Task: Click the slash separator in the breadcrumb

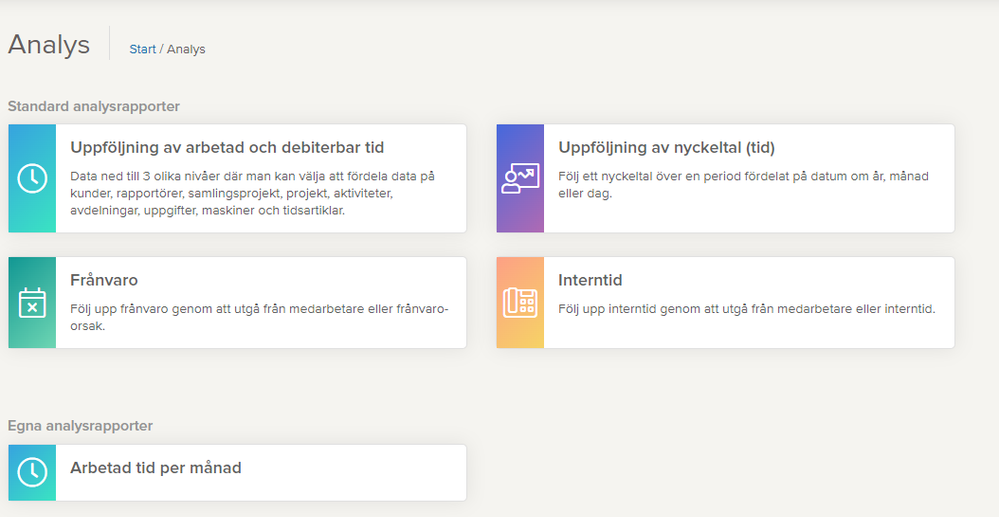Action: coord(162,49)
